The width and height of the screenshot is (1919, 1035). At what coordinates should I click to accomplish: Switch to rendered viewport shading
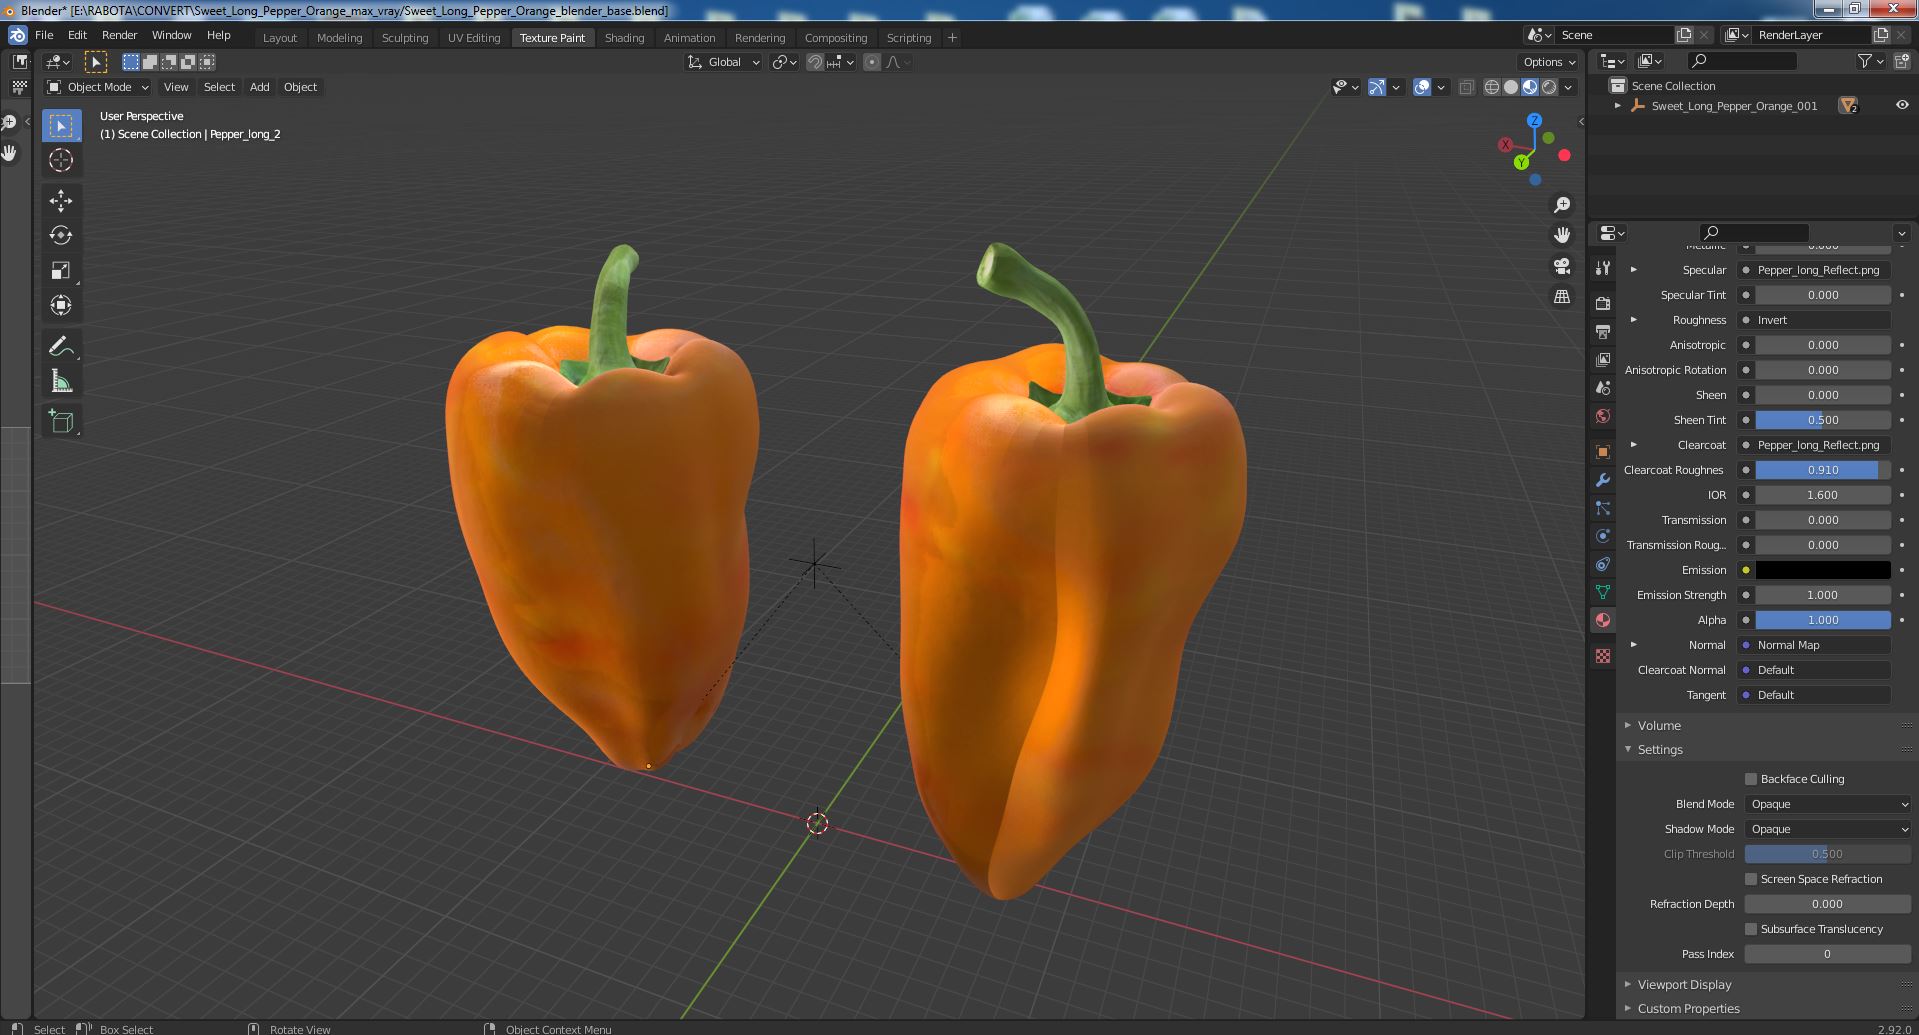click(x=1549, y=87)
